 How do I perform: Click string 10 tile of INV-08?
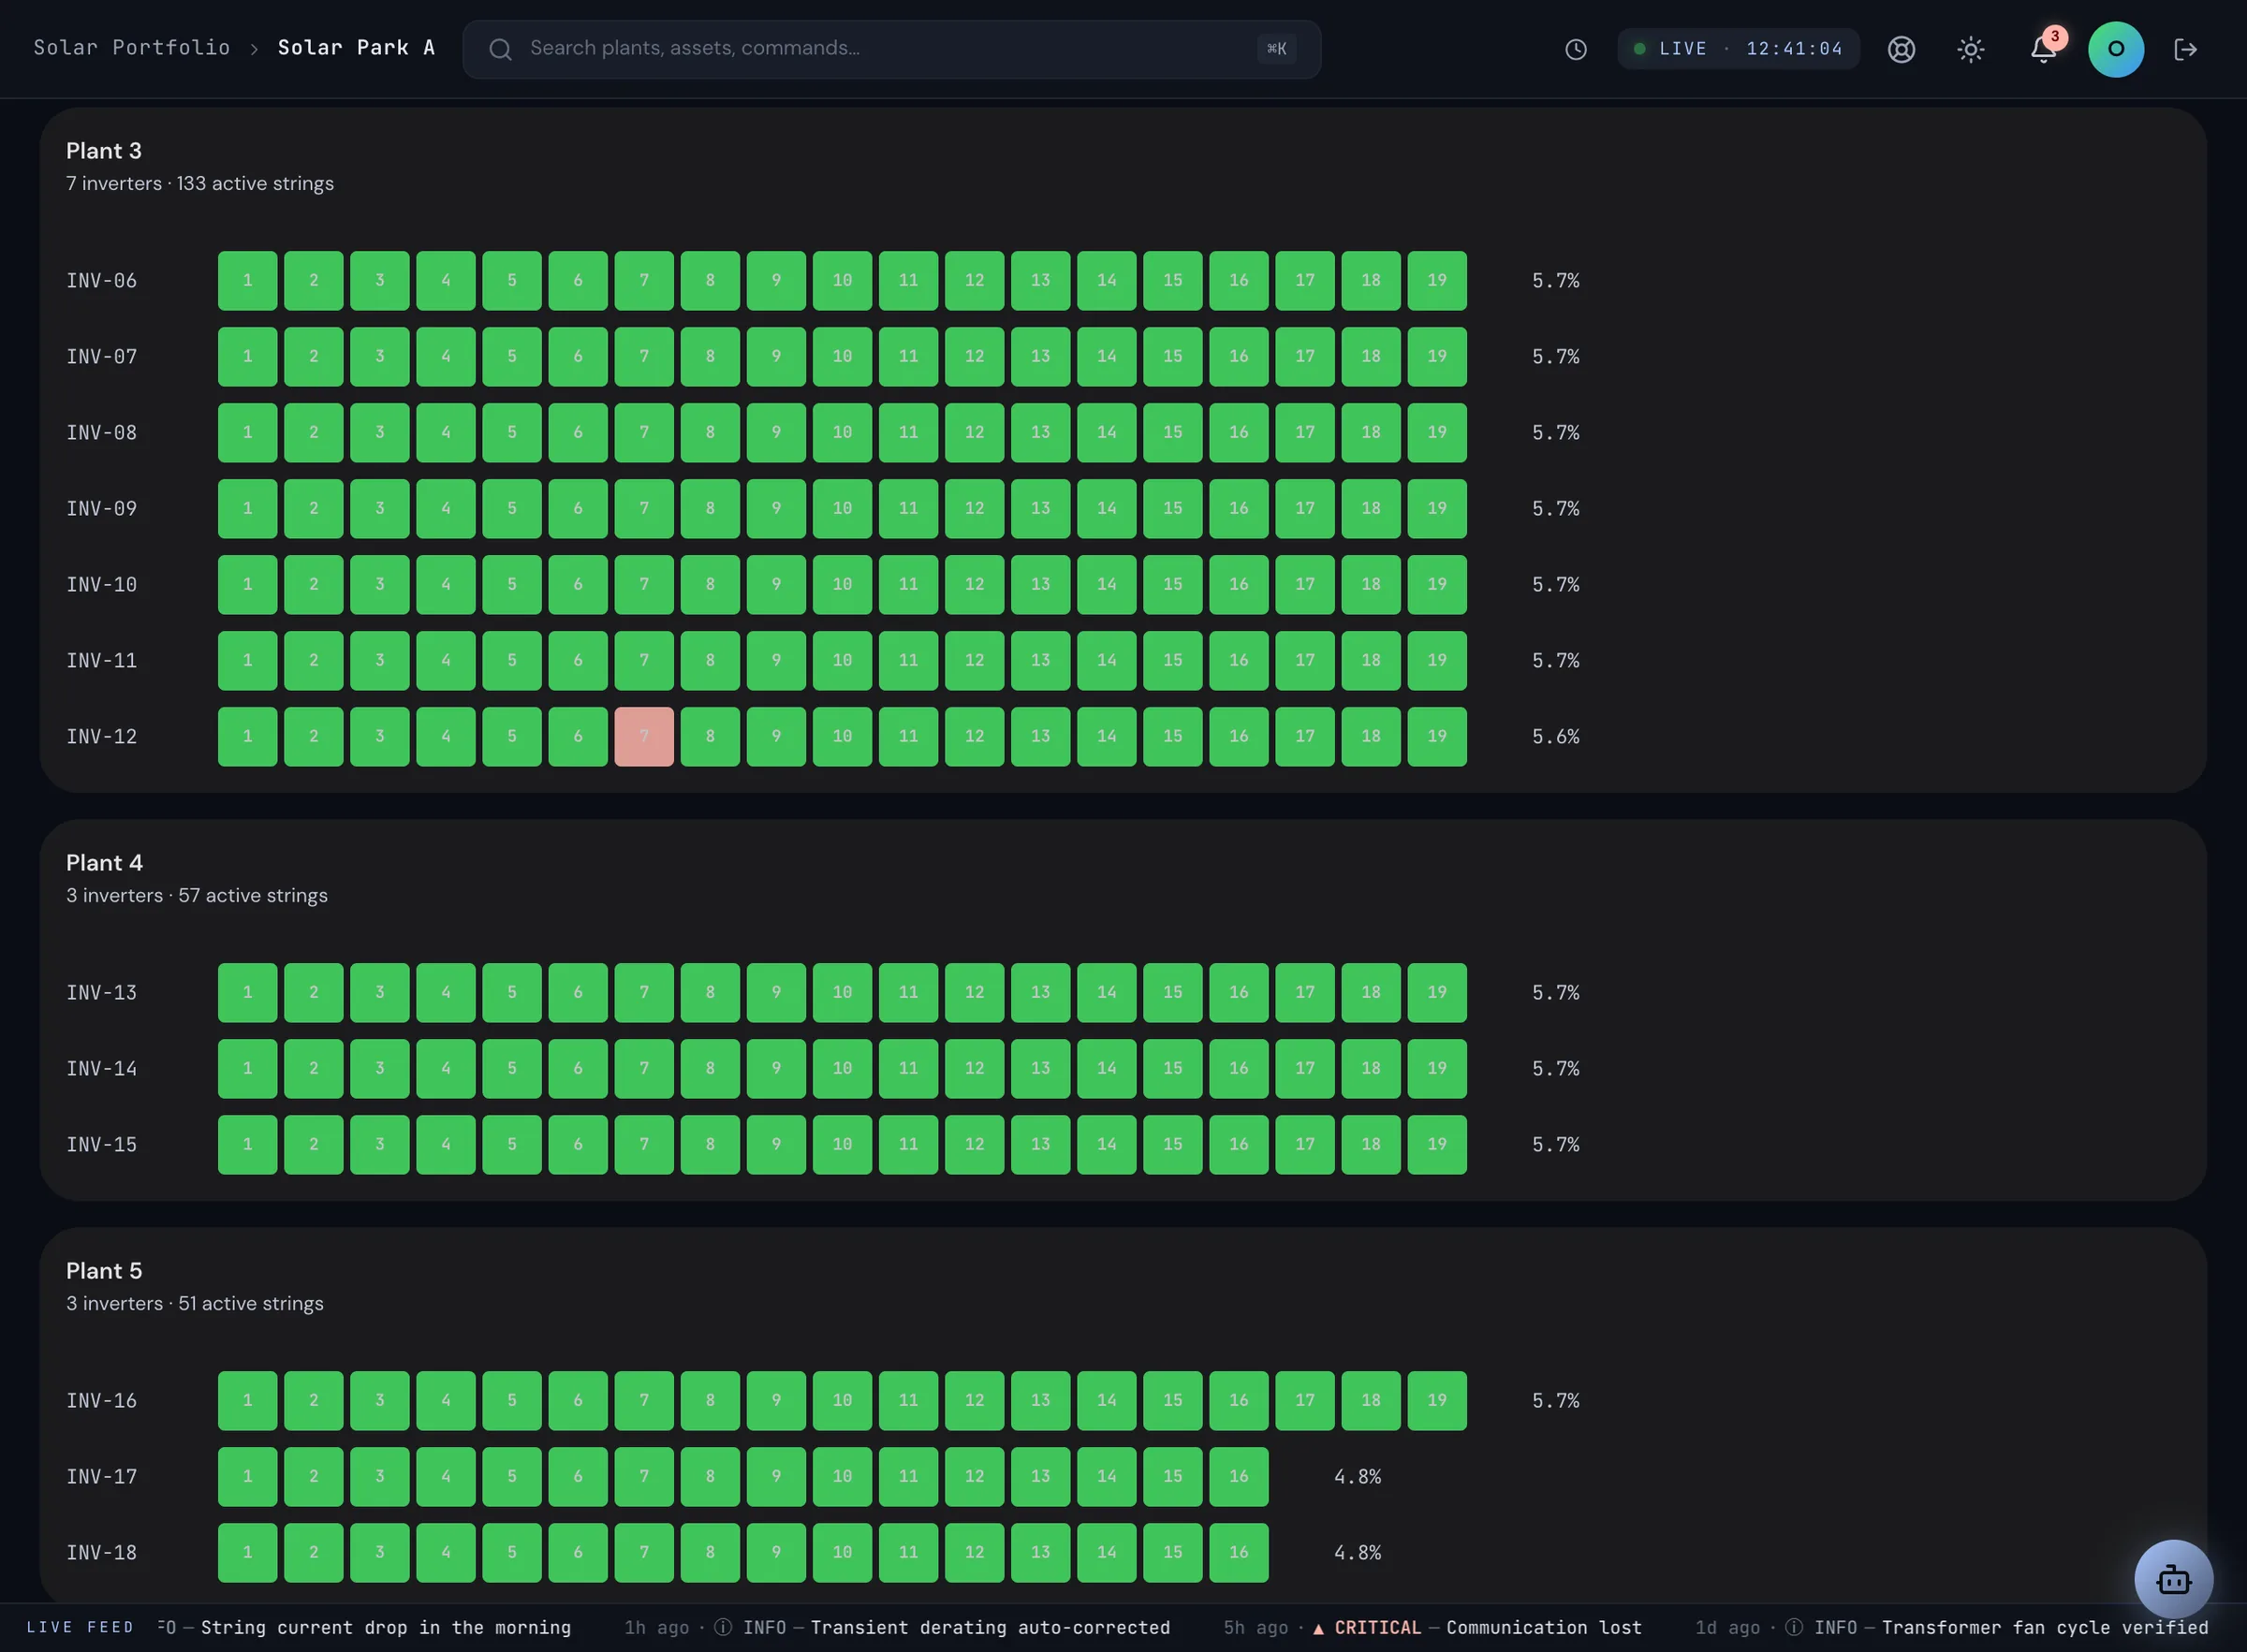(x=842, y=433)
